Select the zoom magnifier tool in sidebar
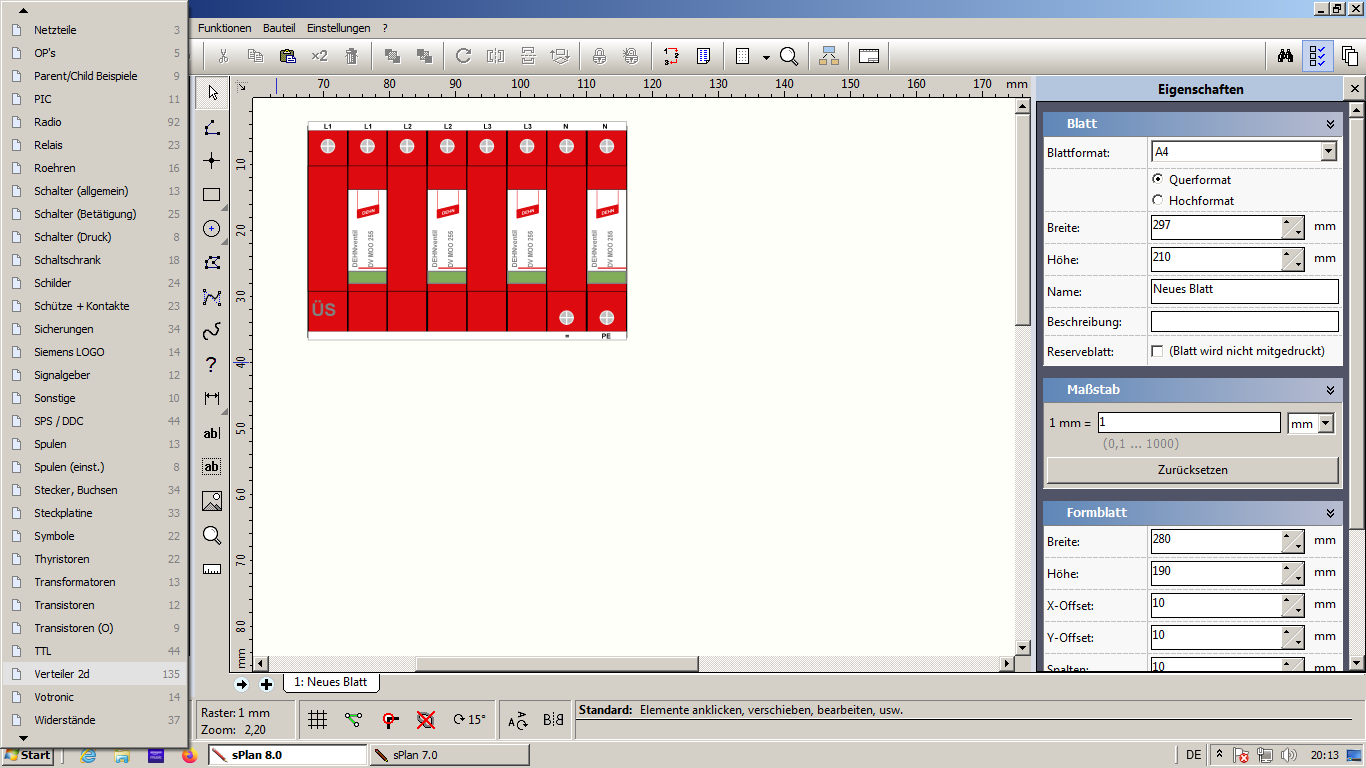This screenshot has height=768, width=1366. tap(212, 535)
